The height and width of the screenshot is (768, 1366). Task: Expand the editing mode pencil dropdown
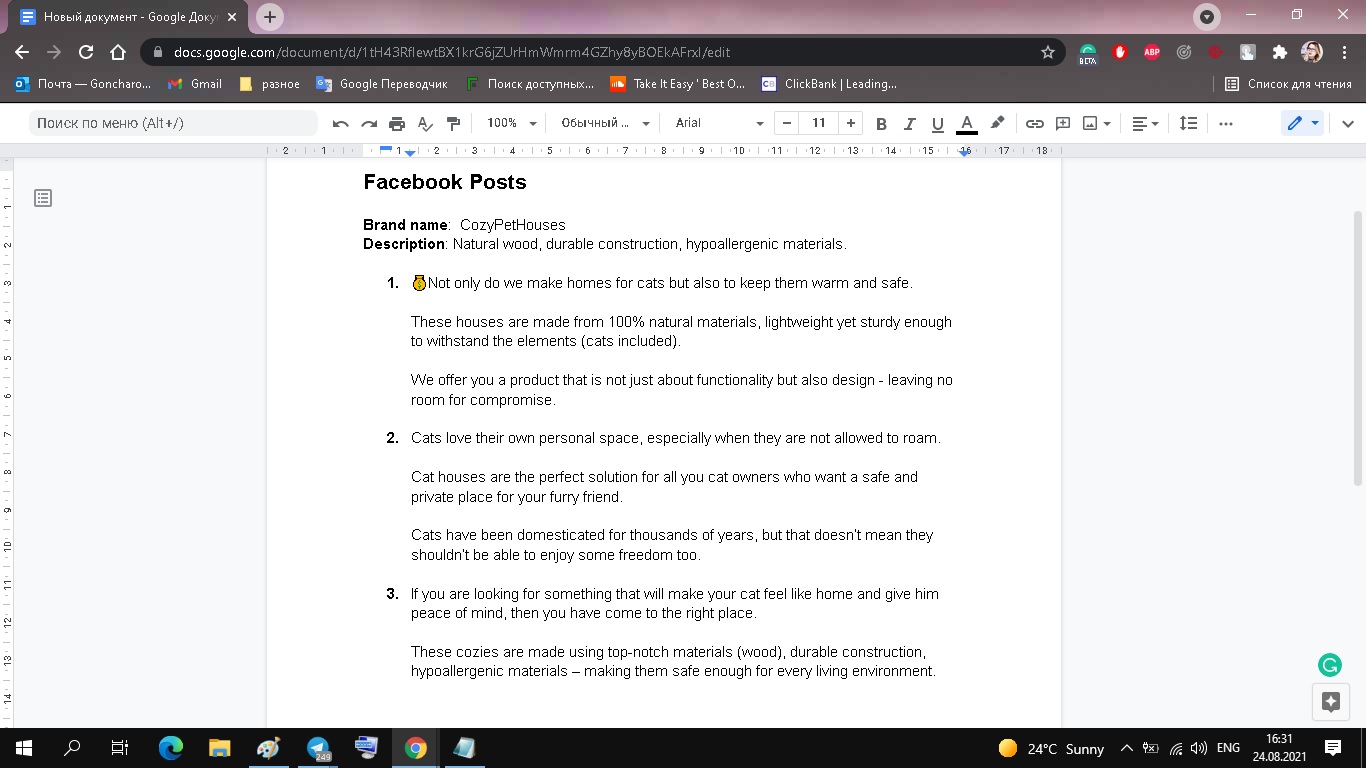(1303, 123)
